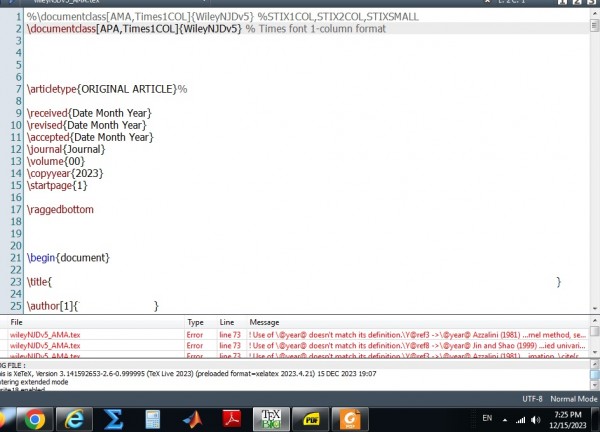Switch to the TeXstudio taskbar icon
Image resolution: width=600 pixels, height=432 pixels.
[x=270, y=418]
